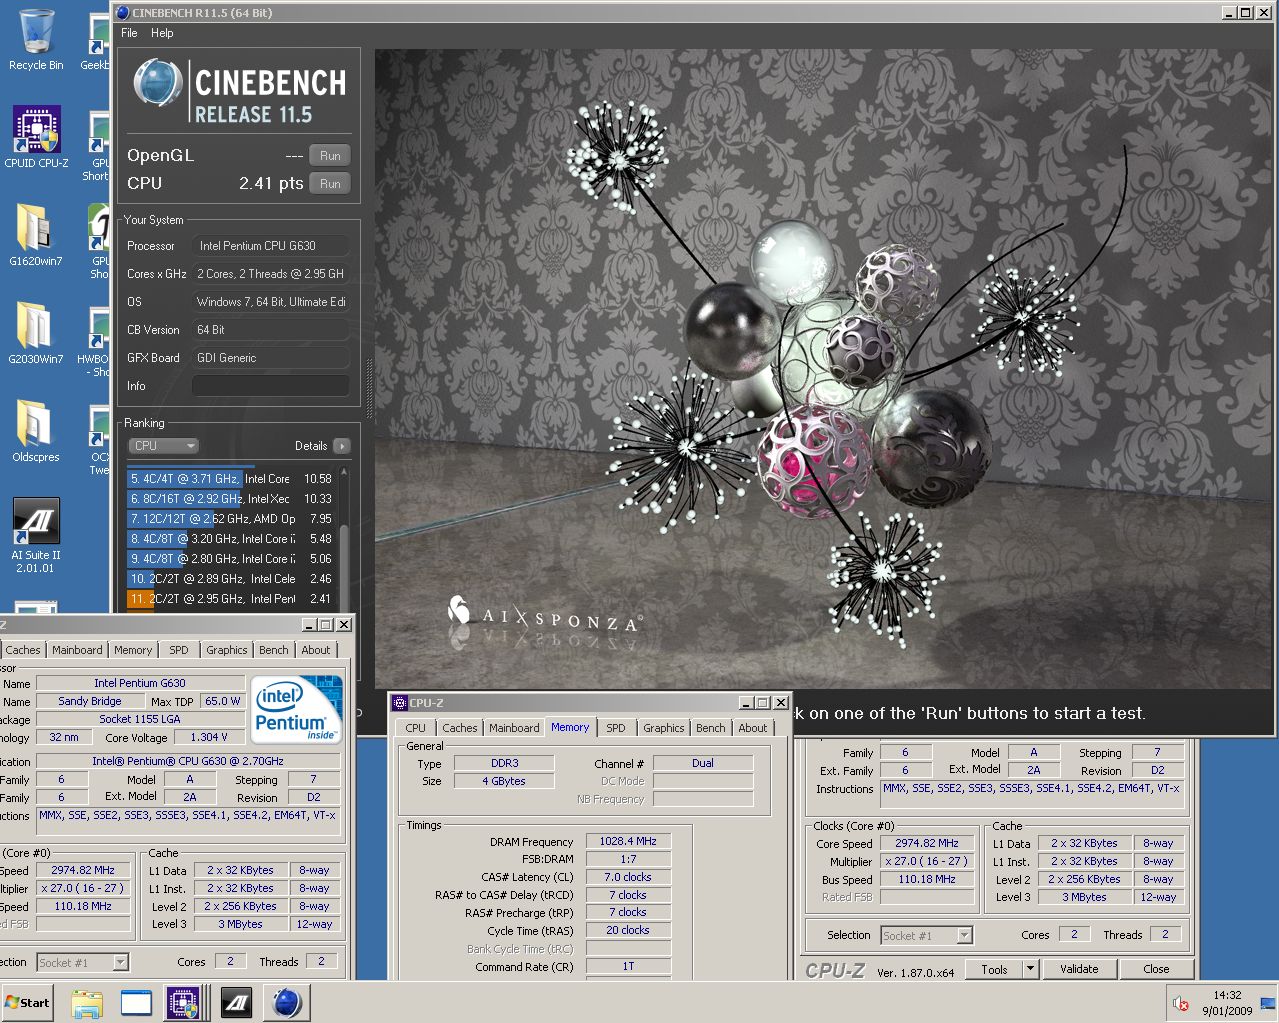Open the File menu in Cinebench
The height and width of the screenshot is (1023, 1279).
pos(129,33)
